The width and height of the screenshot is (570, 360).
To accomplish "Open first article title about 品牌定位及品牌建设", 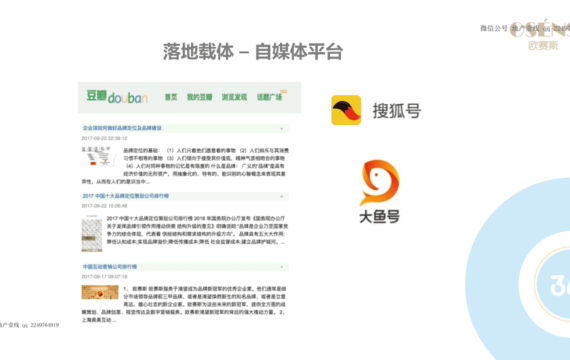I will point(122,128).
